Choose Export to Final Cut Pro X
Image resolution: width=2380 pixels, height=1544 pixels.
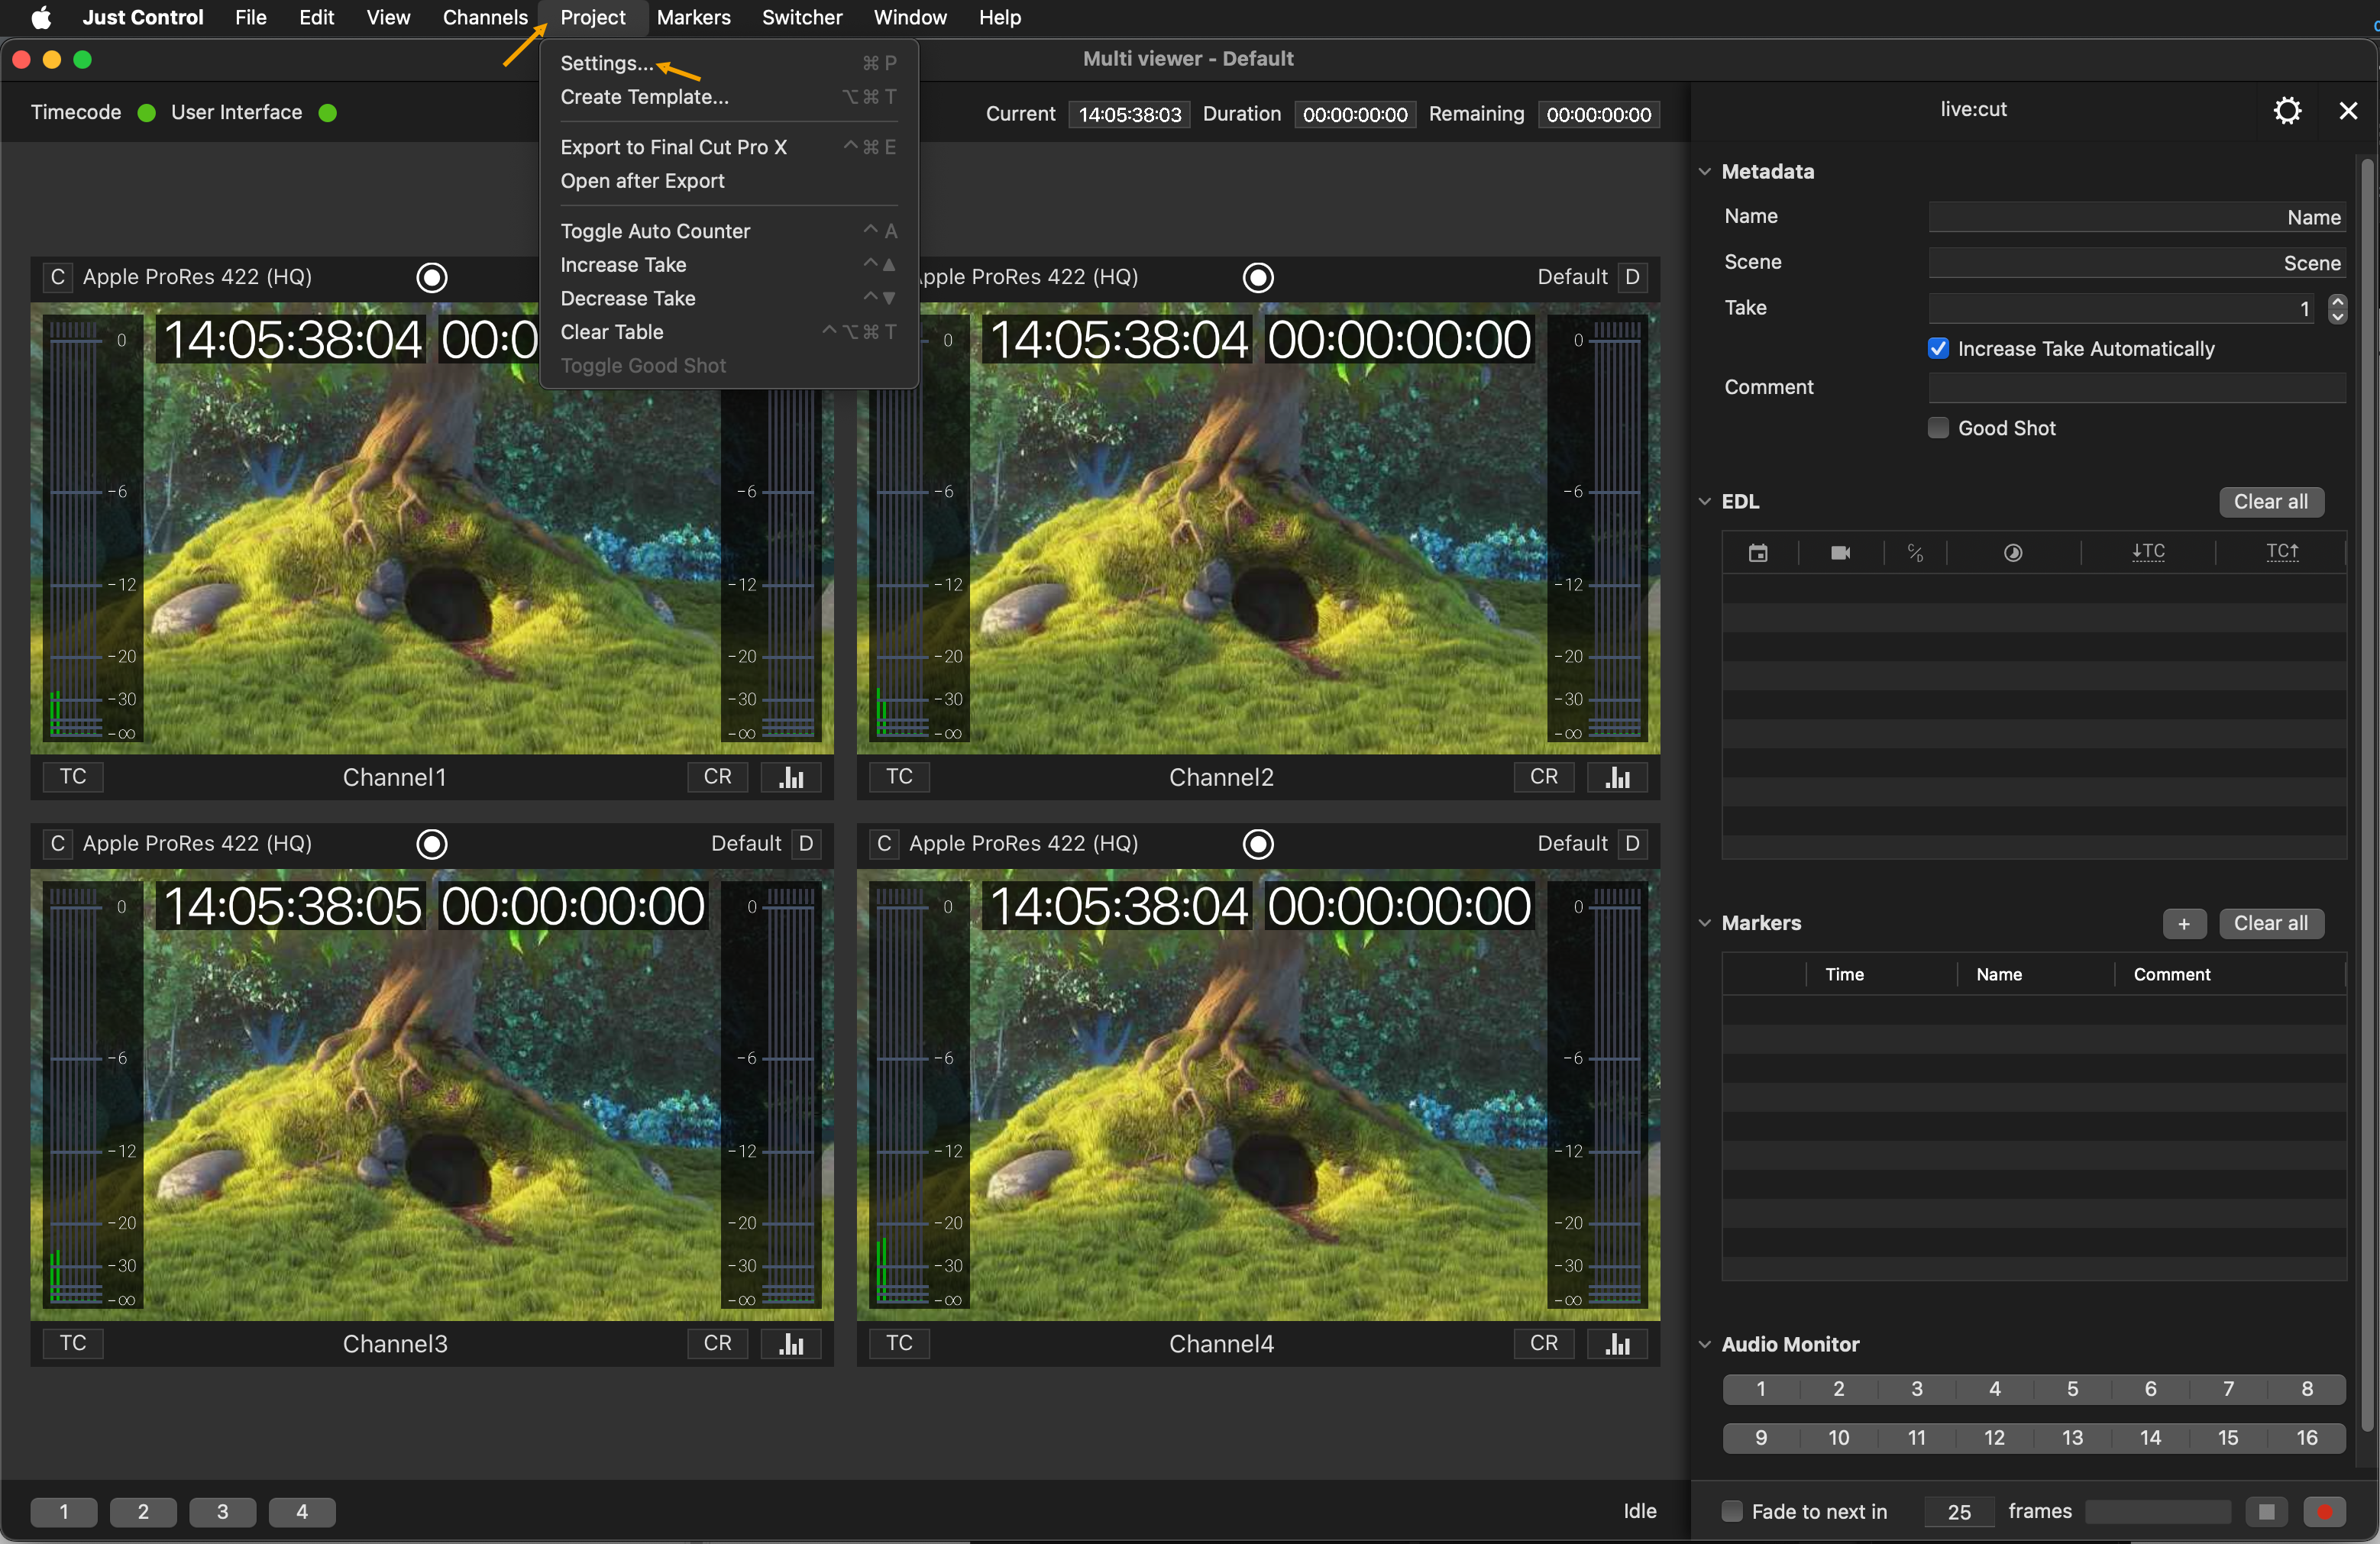click(x=728, y=147)
